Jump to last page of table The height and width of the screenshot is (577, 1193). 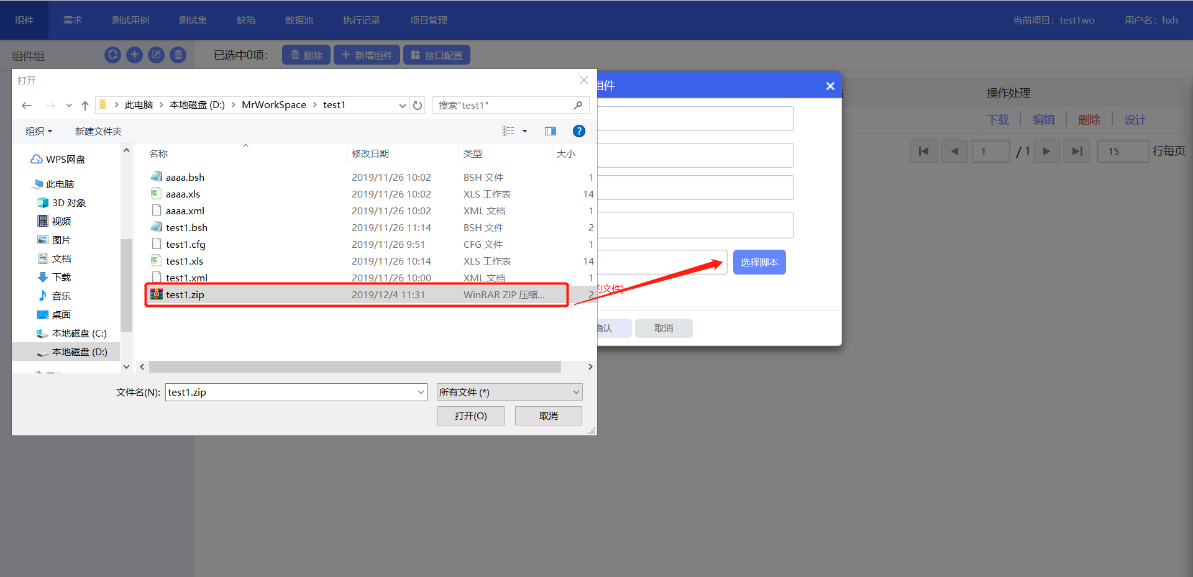(x=1076, y=151)
